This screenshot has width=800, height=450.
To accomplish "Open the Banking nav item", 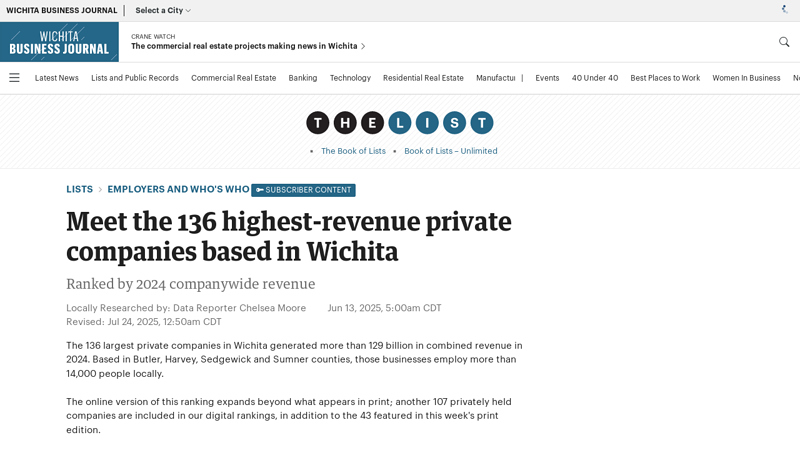I will 303,78.
